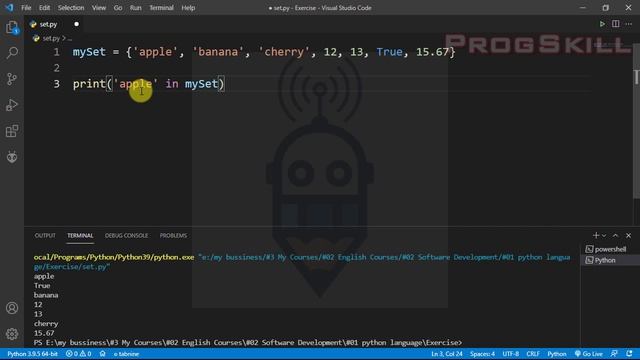Open the robot-face icon view in activity bar

click(x=12, y=157)
